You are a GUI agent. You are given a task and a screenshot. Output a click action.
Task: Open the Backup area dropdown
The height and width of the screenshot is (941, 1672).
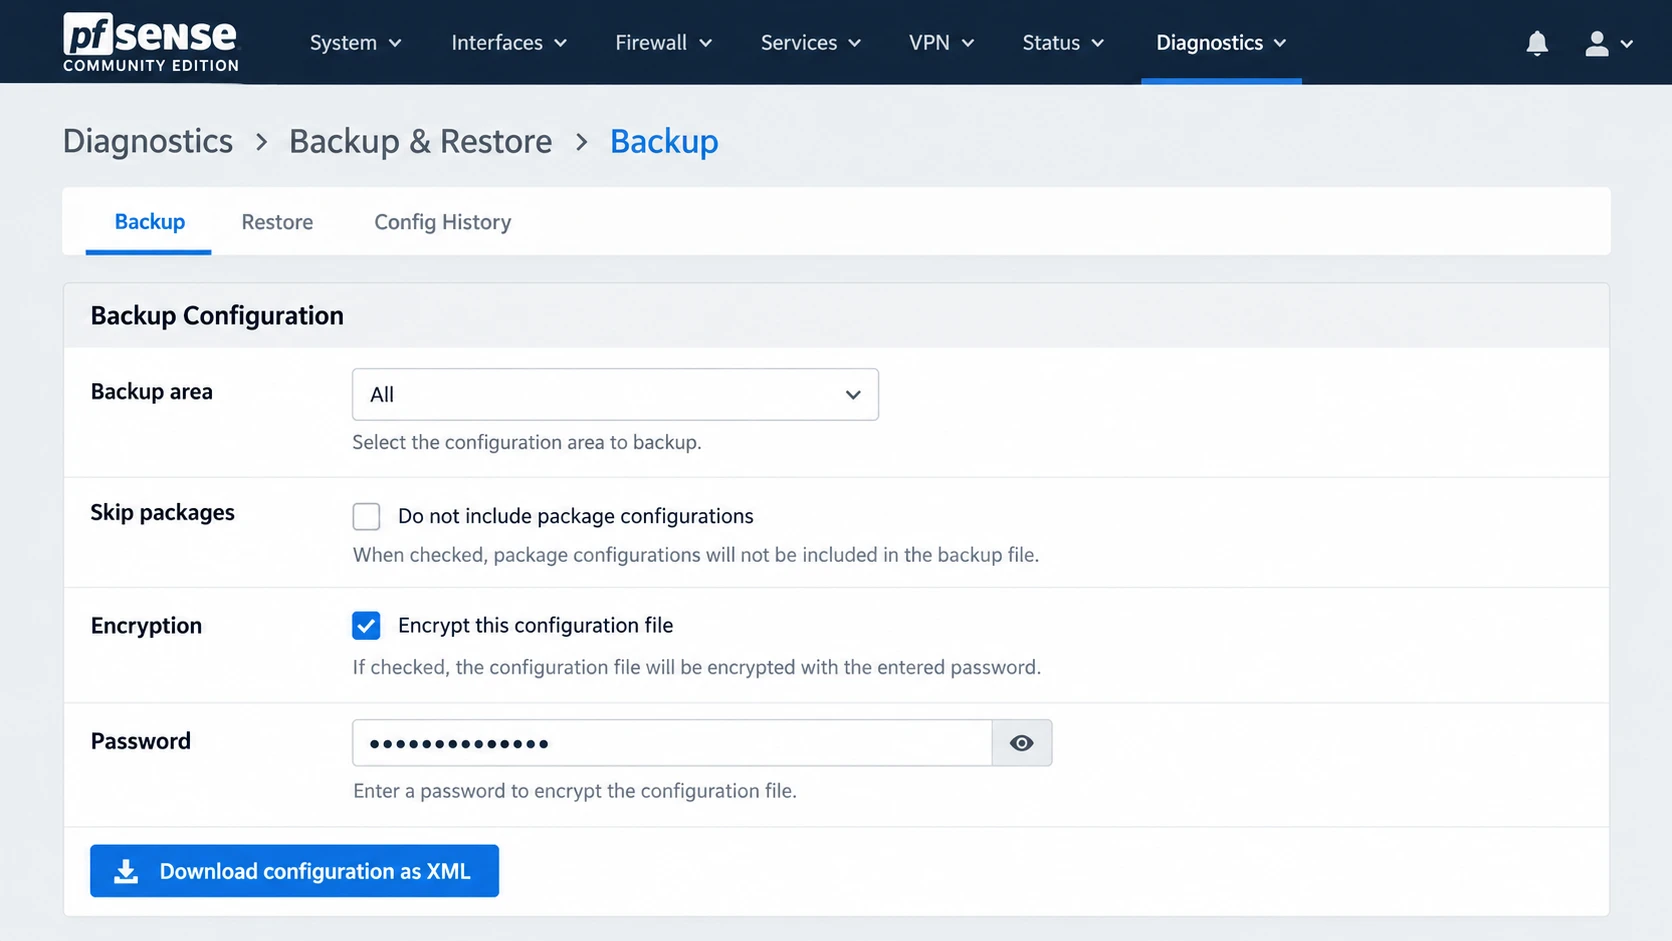615,394
